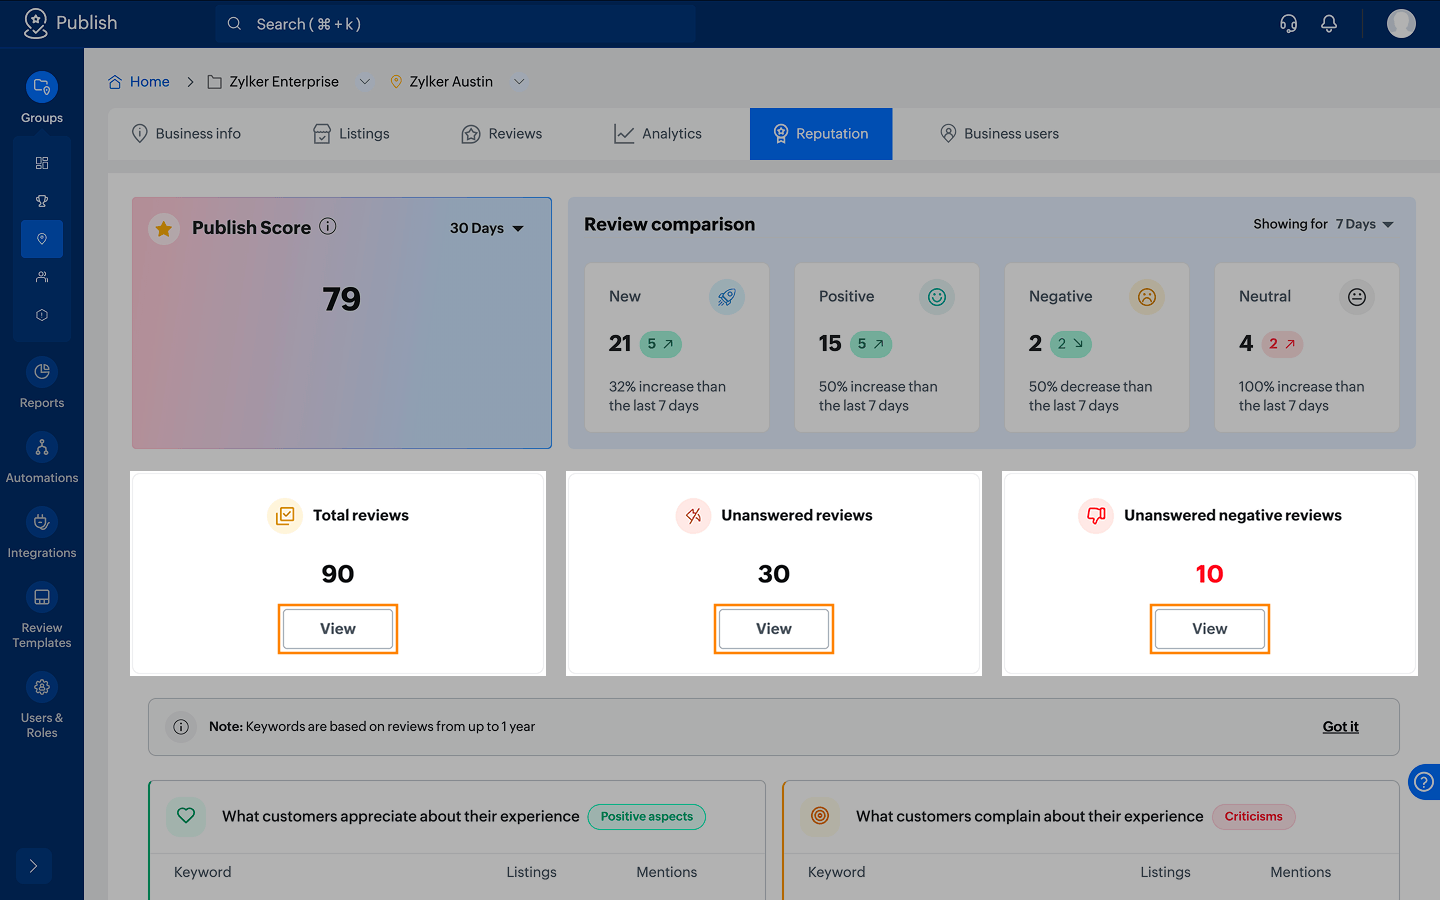The width and height of the screenshot is (1440, 900).
Task: Expand the left sidebar with arrow
Action: (33, 866)
